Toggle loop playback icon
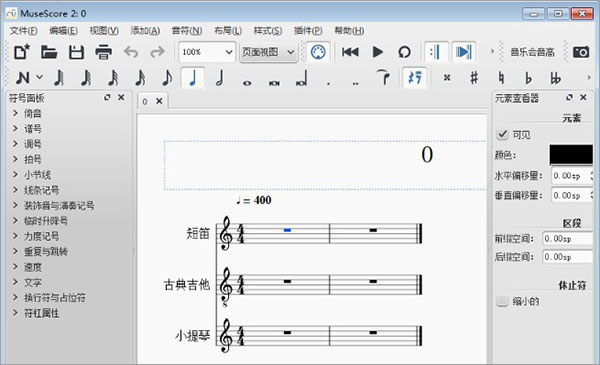This screenshot has height=365, width=600. point(404,52)
